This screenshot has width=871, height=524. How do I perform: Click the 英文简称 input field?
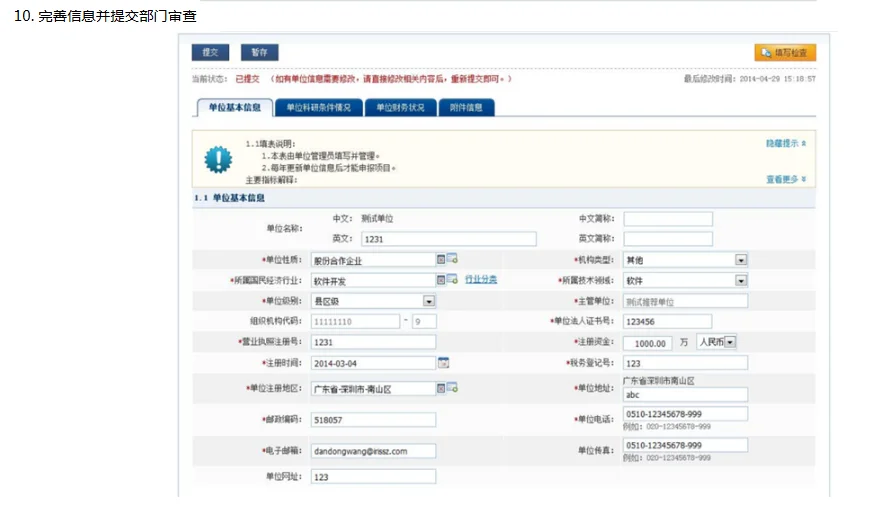(668, 239)
